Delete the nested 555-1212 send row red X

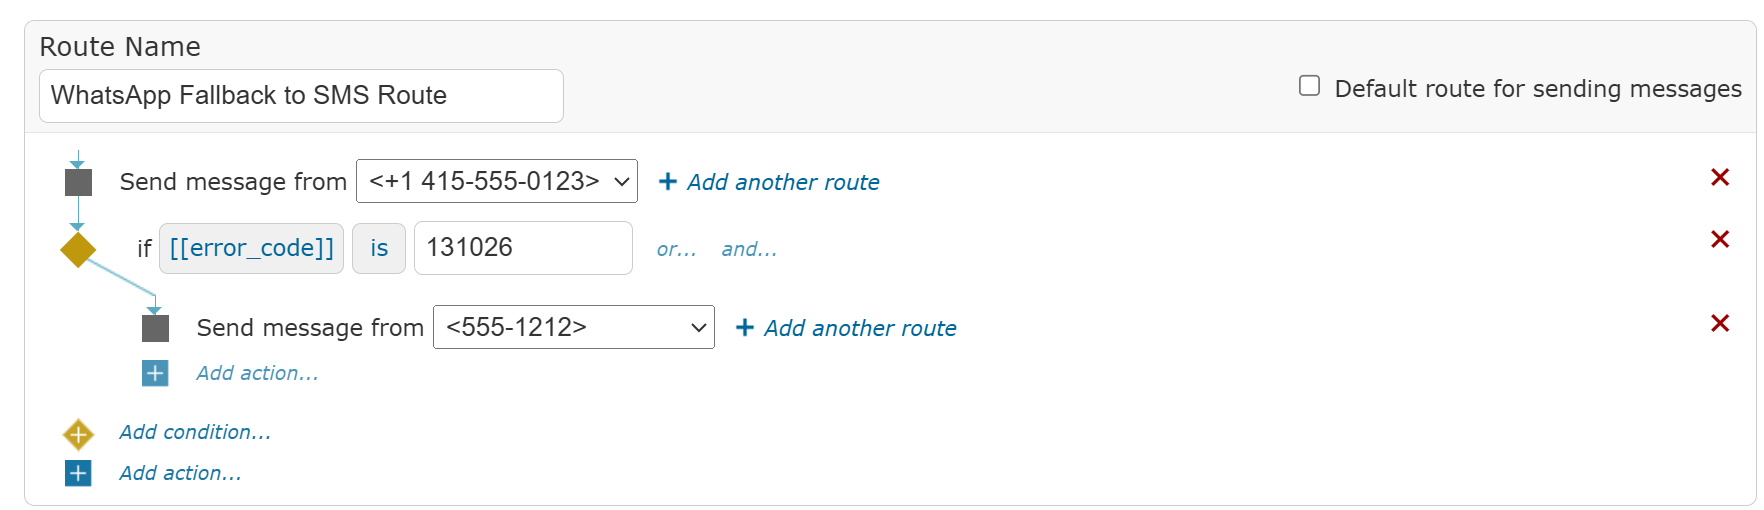click(1720, 323)
